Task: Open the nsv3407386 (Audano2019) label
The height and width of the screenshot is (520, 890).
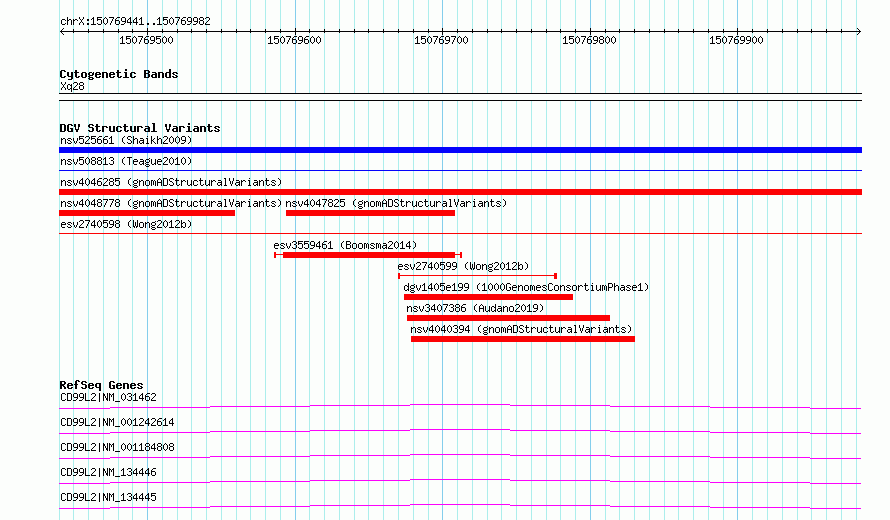Action: (x=475, y=308)
